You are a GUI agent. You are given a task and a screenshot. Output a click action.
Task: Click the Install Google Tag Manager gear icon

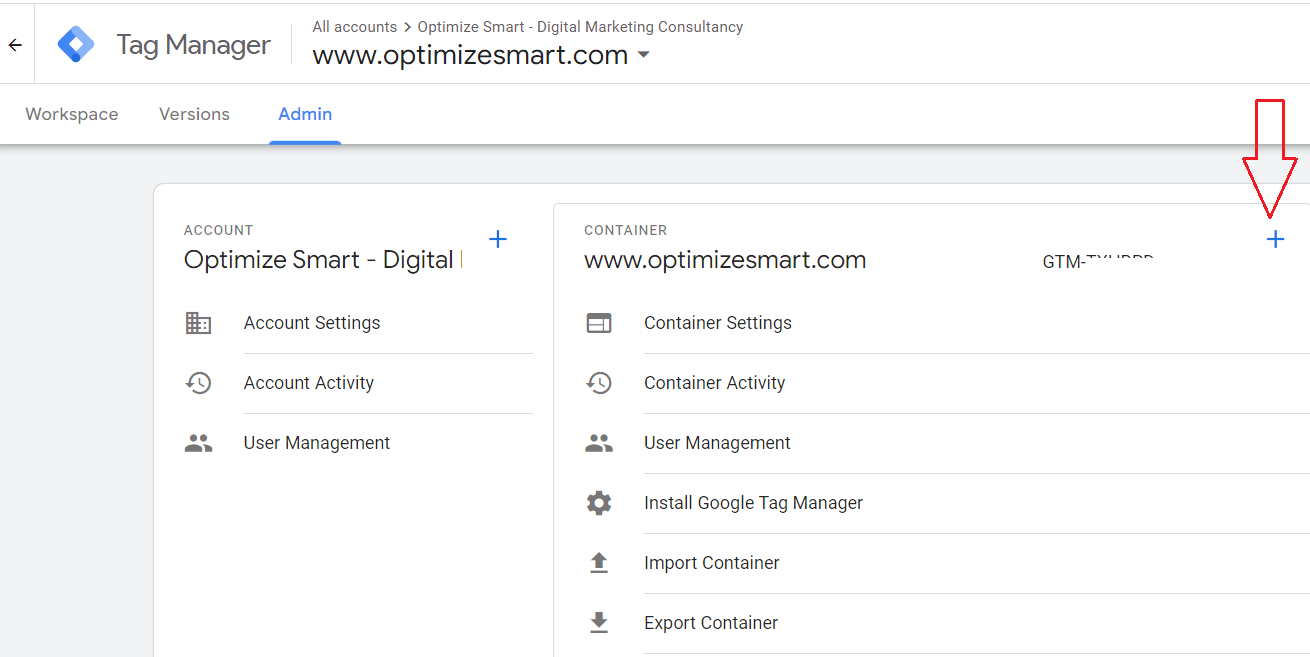pyautogui.click(x=599, y=503)
